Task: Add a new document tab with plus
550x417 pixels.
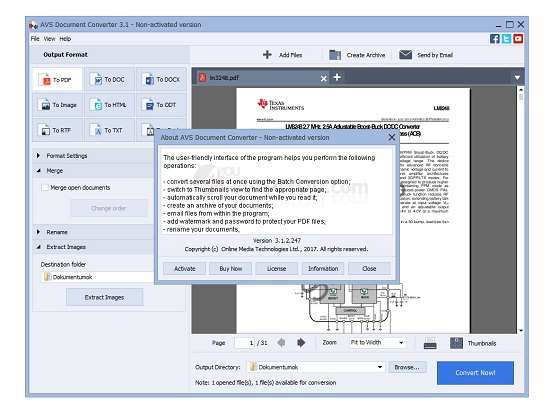Action: pyautogui.click(x=337, y=77)
